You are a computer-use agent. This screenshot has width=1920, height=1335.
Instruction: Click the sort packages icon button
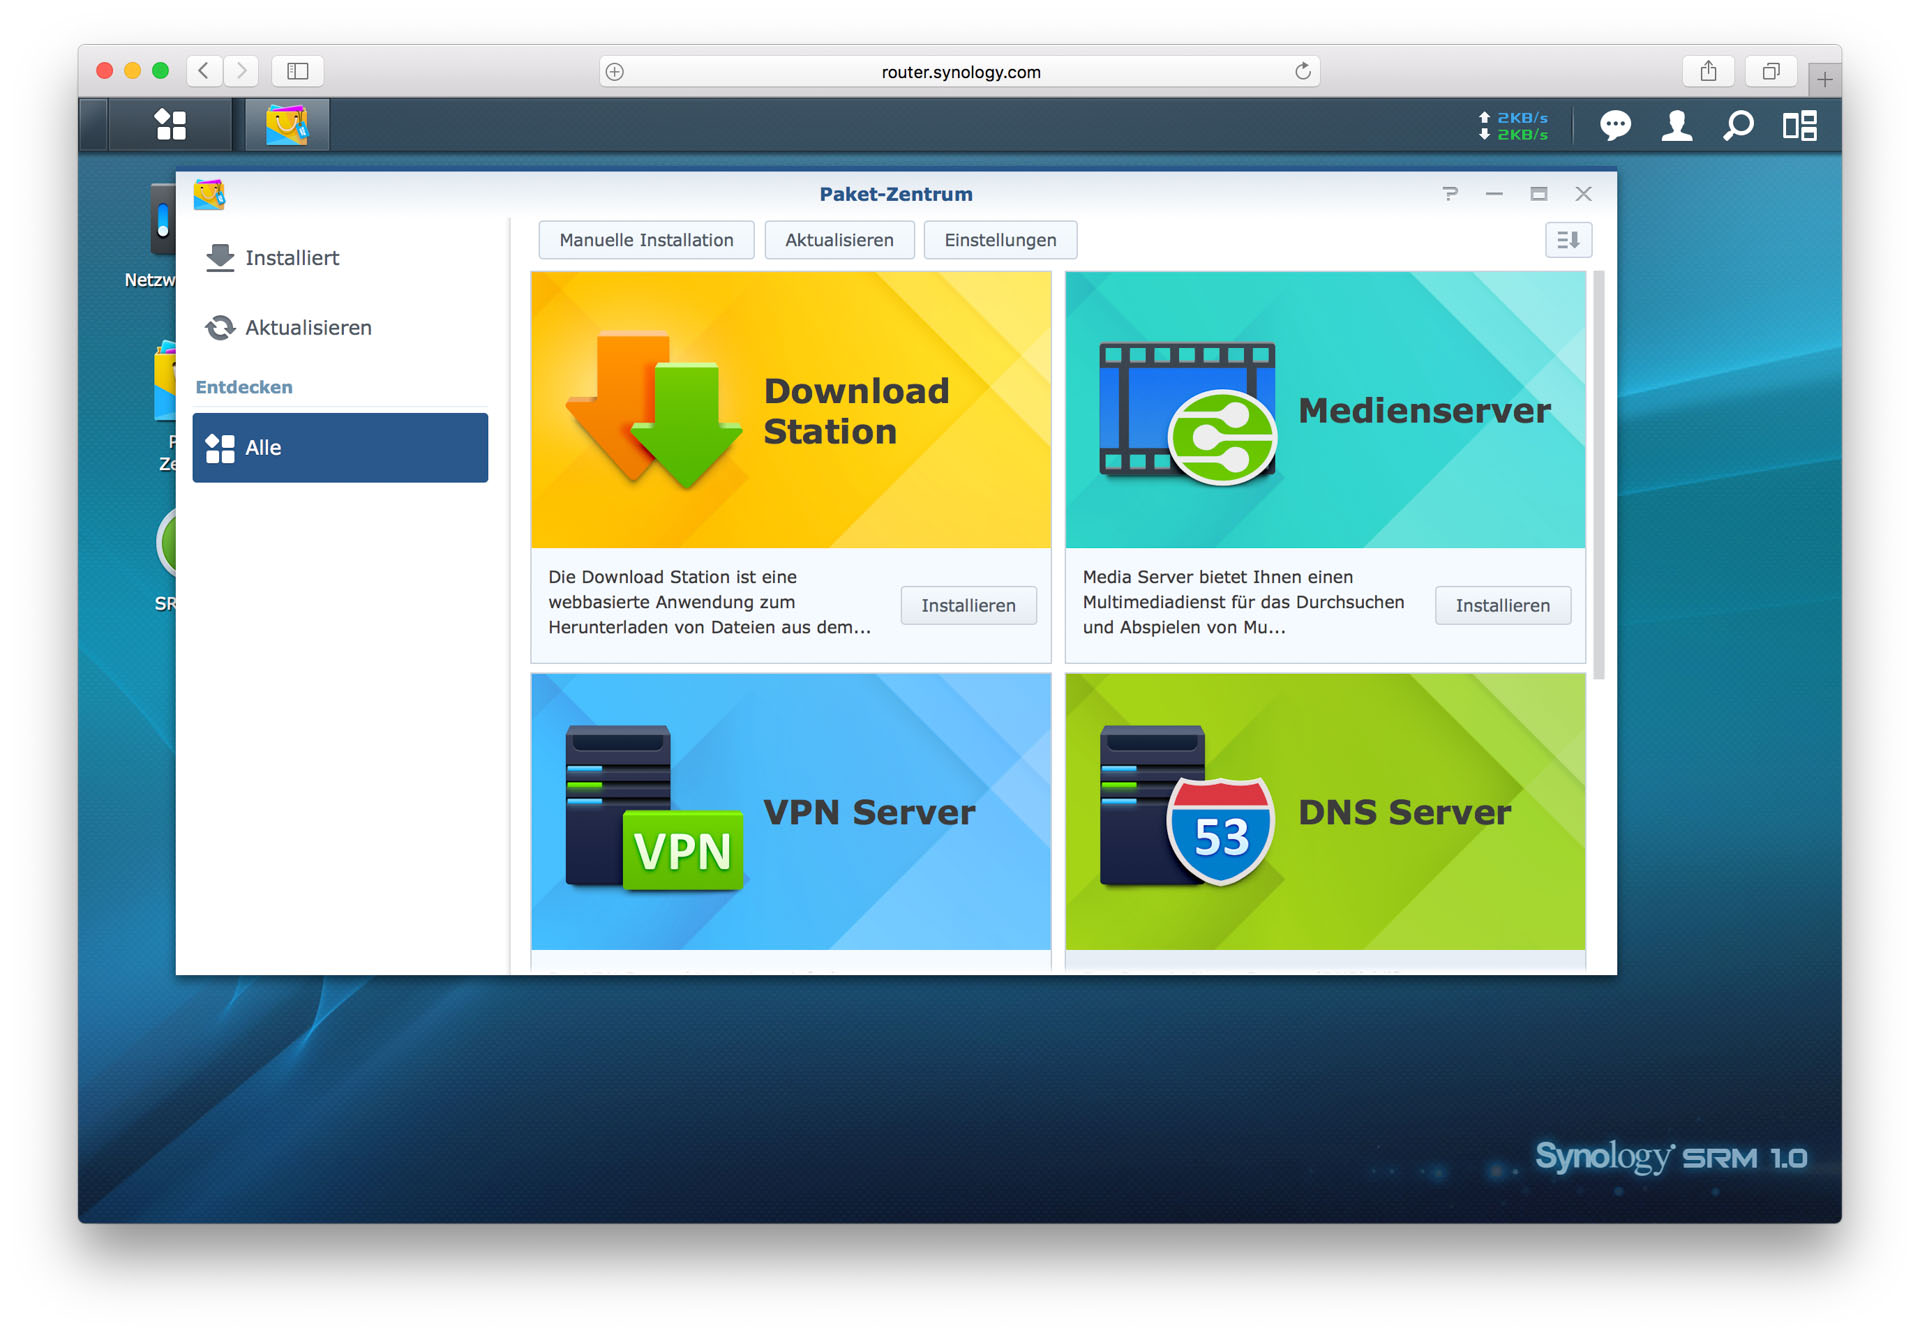click(1568, 240)
